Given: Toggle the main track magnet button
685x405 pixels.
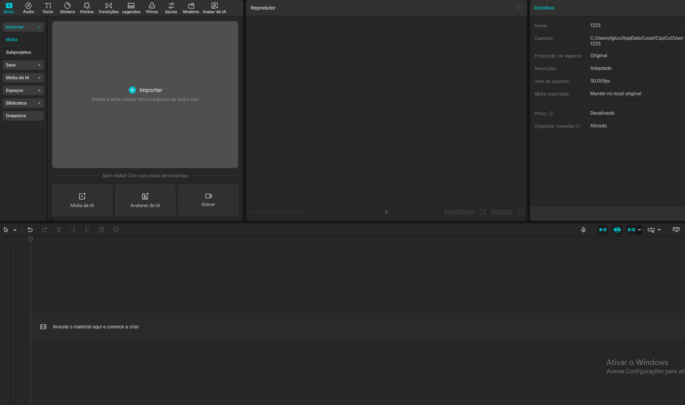Looking at the screenshot, I should click(602, 230).
